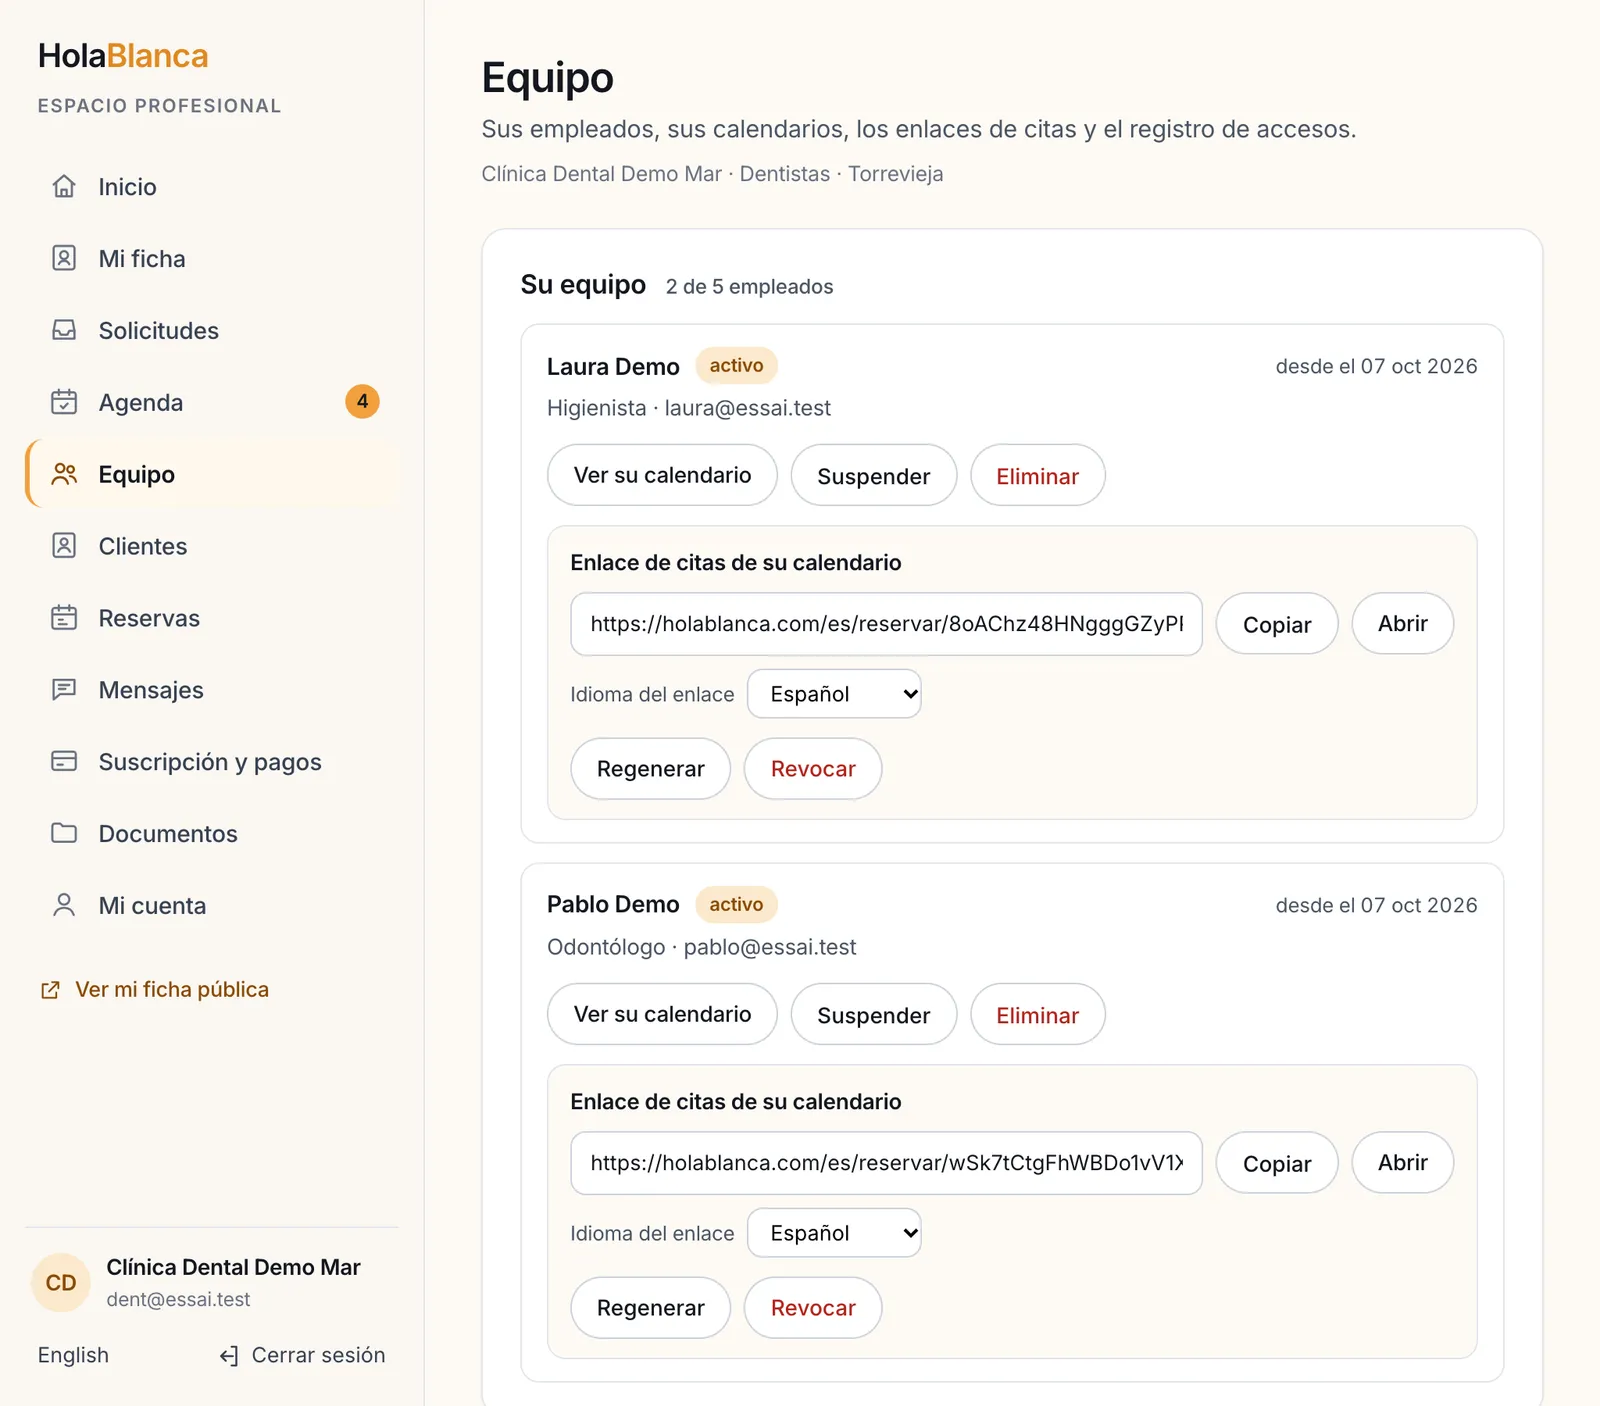The height and width of the screenshot is (1406, 1600).
Task: Click the Cerrar sesión logout icon
Action: tap(229, 1356)
